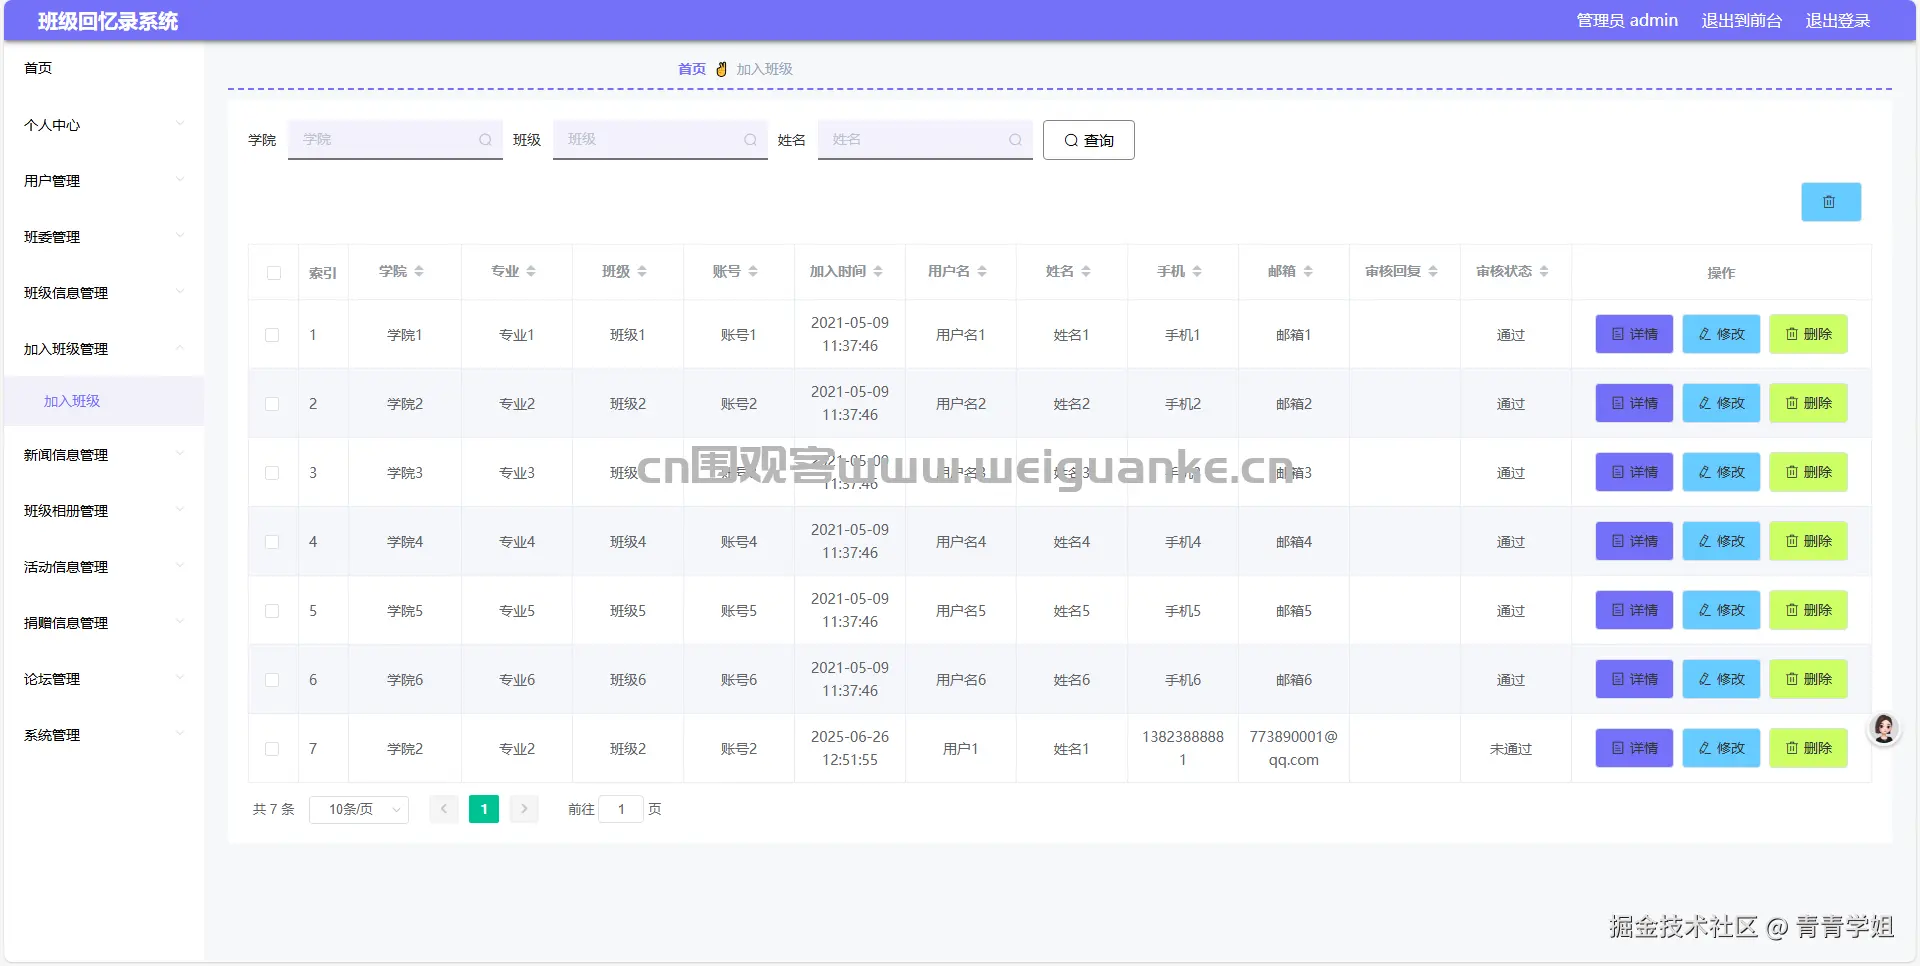Check the row 3 checkbox (学院3)
This screenshot has width=1920, height=966.
[272, 473]
